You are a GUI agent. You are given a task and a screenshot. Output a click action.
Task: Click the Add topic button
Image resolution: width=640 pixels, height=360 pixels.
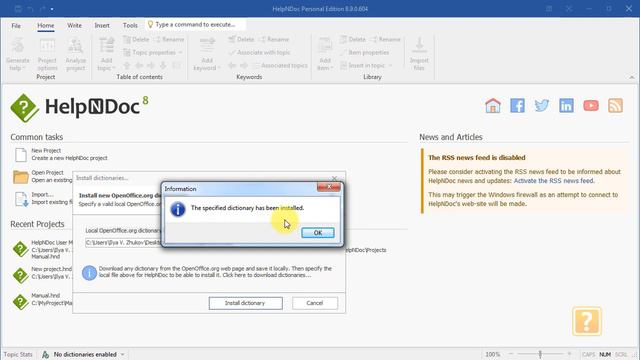pos(107,54)
